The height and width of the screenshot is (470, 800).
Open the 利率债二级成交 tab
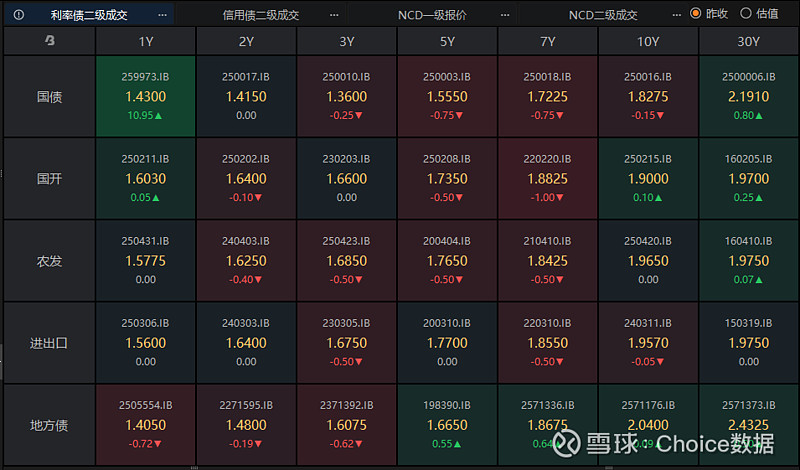89,15
